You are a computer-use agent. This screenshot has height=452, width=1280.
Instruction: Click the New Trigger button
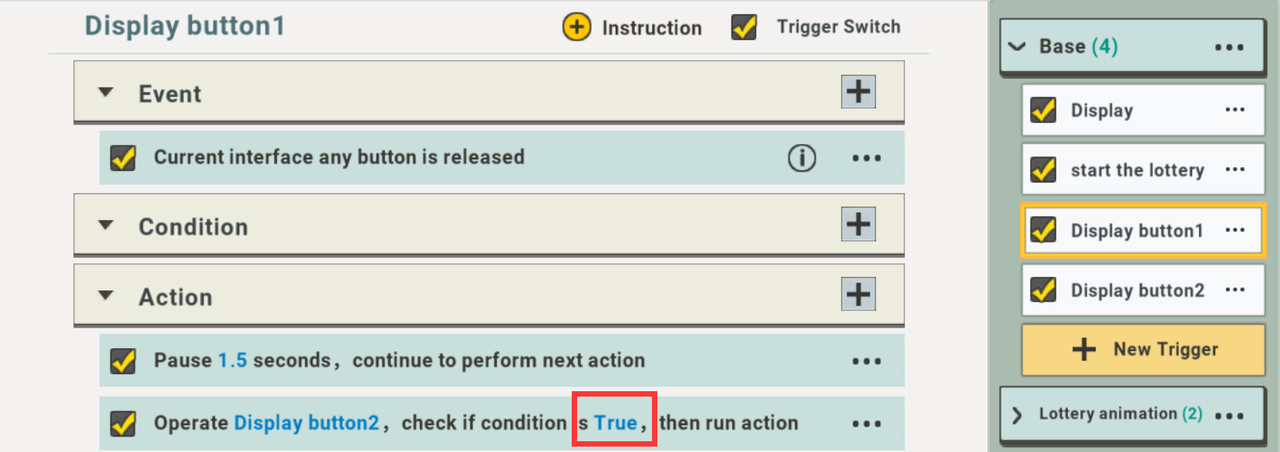coord(1144,350)
